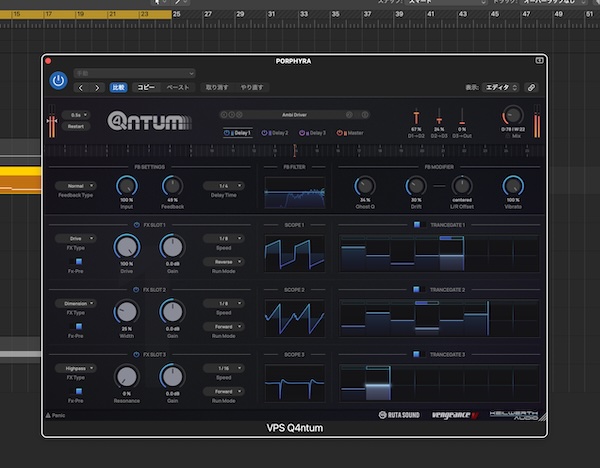Switch to the Delay 1 tab
This screenshot has width=600, height=468.
(x=238, y=133)
